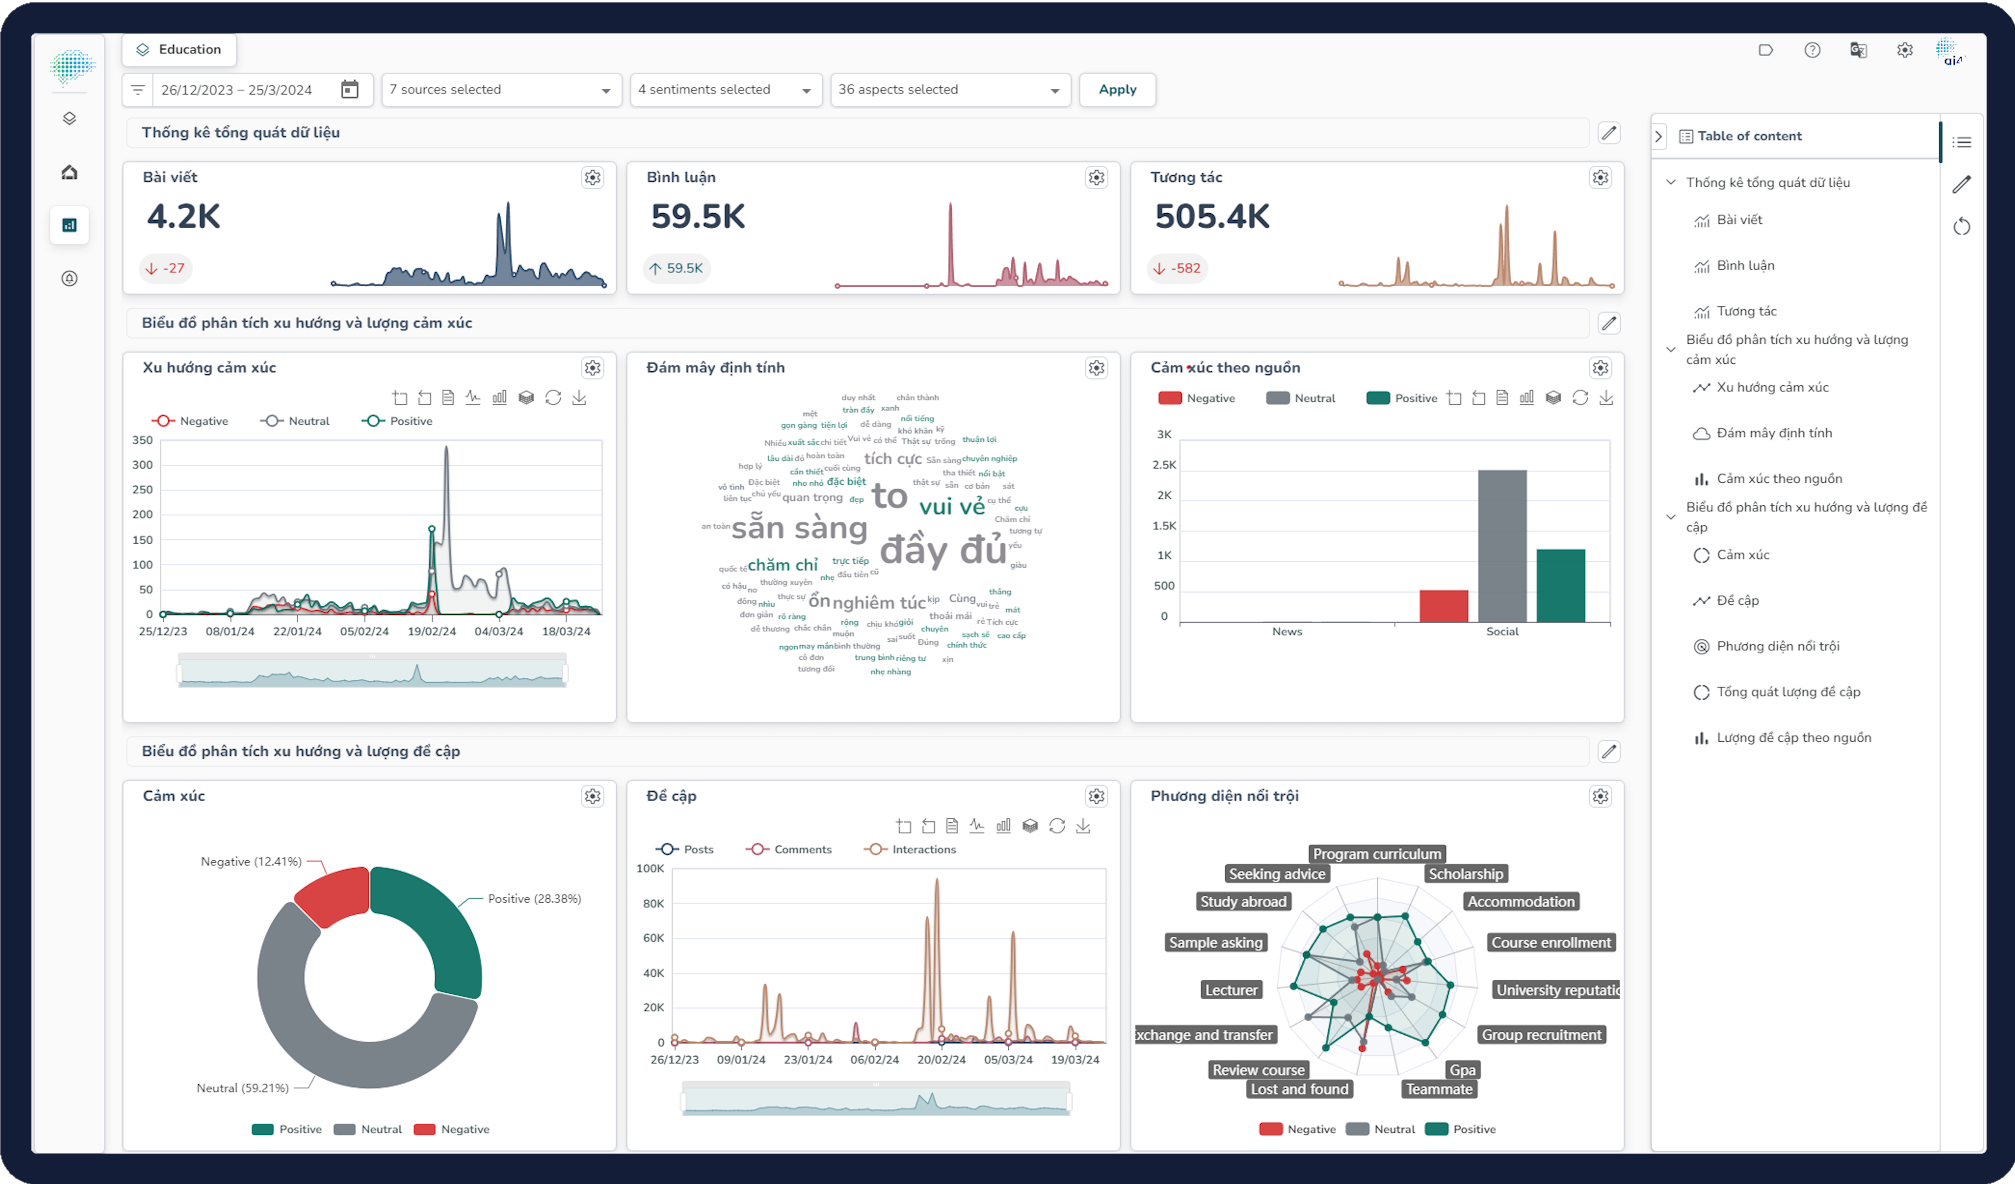Go to Bình luận in table of content

pyautogui.click(x=1745, y=266)
